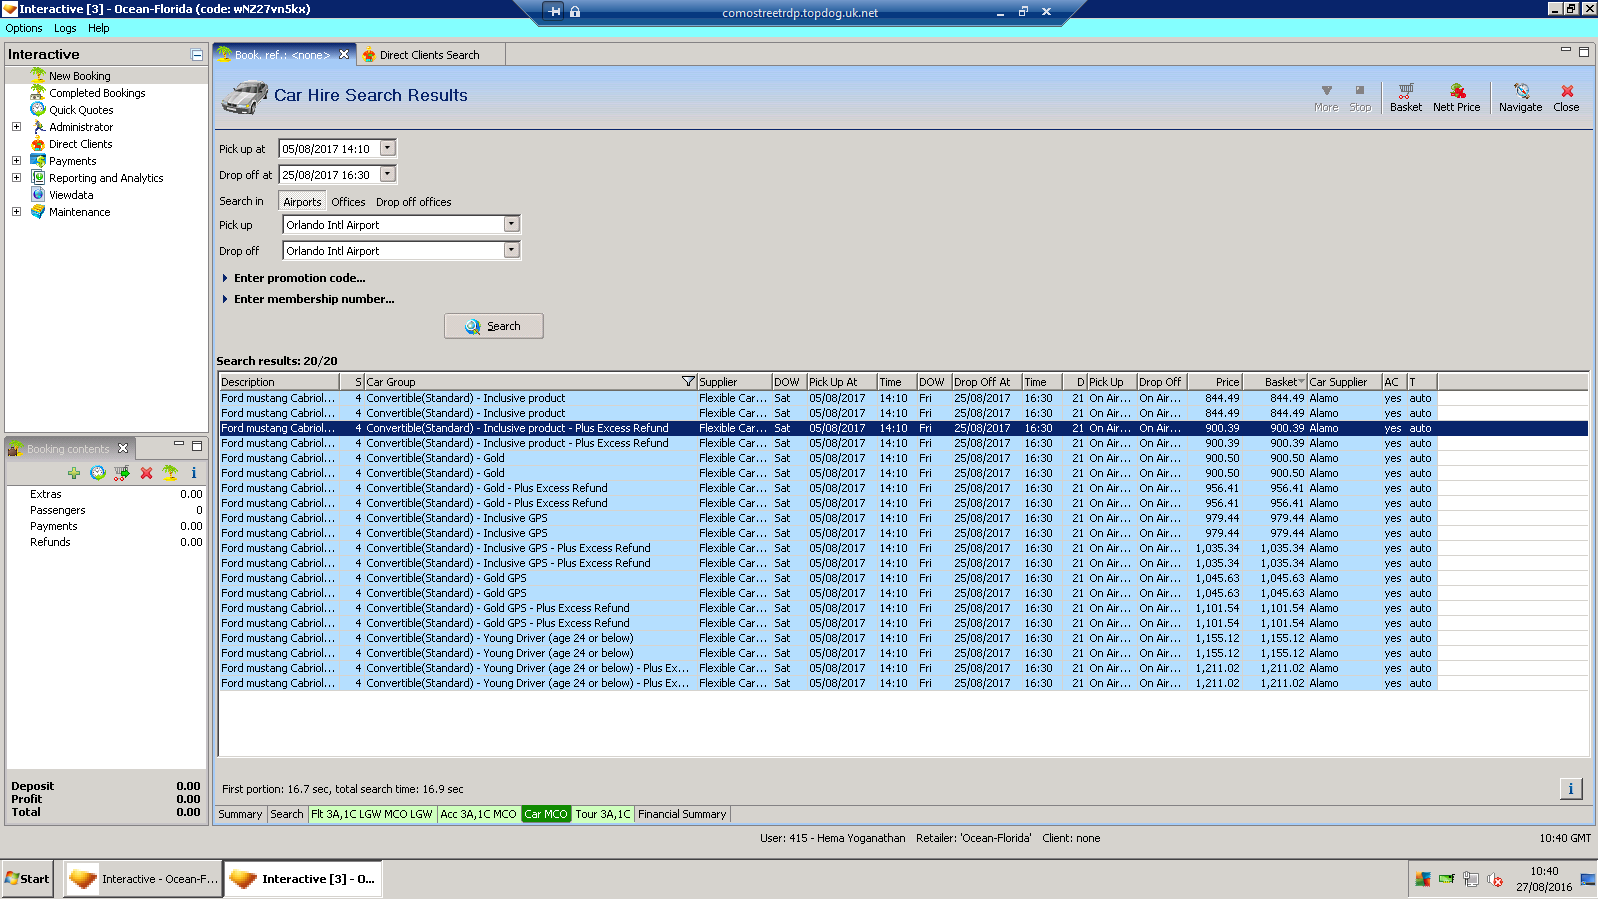Click the blue info button below results
1598x899 pixels.
click(1570, 789)
